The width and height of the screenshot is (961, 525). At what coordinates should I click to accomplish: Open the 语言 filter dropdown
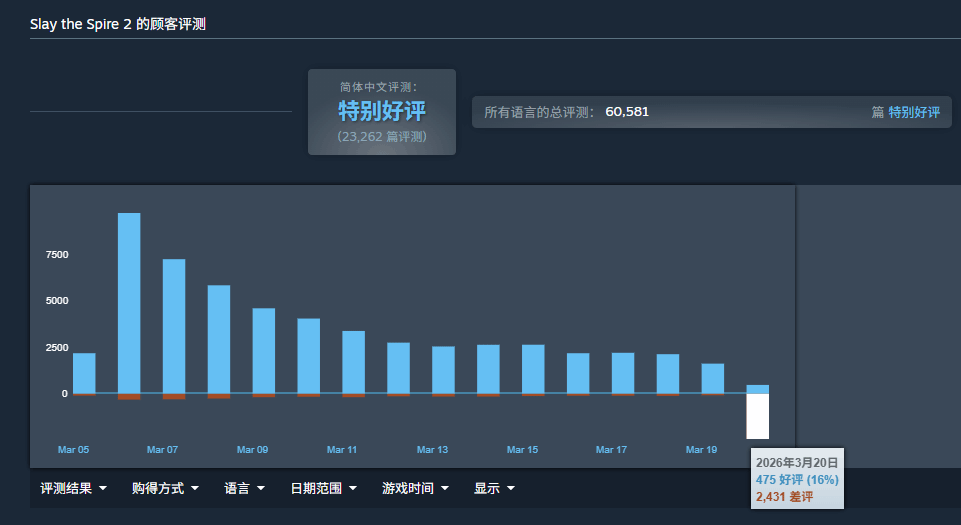(x=244, y=489)
